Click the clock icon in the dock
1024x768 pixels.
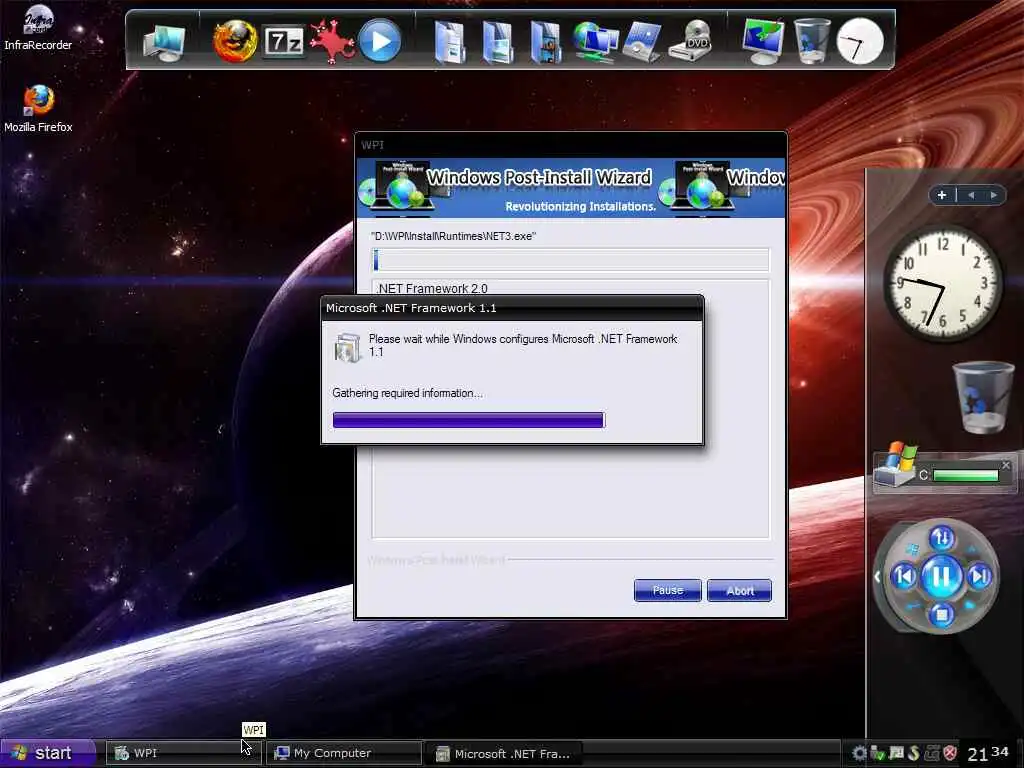coord(860,42)
